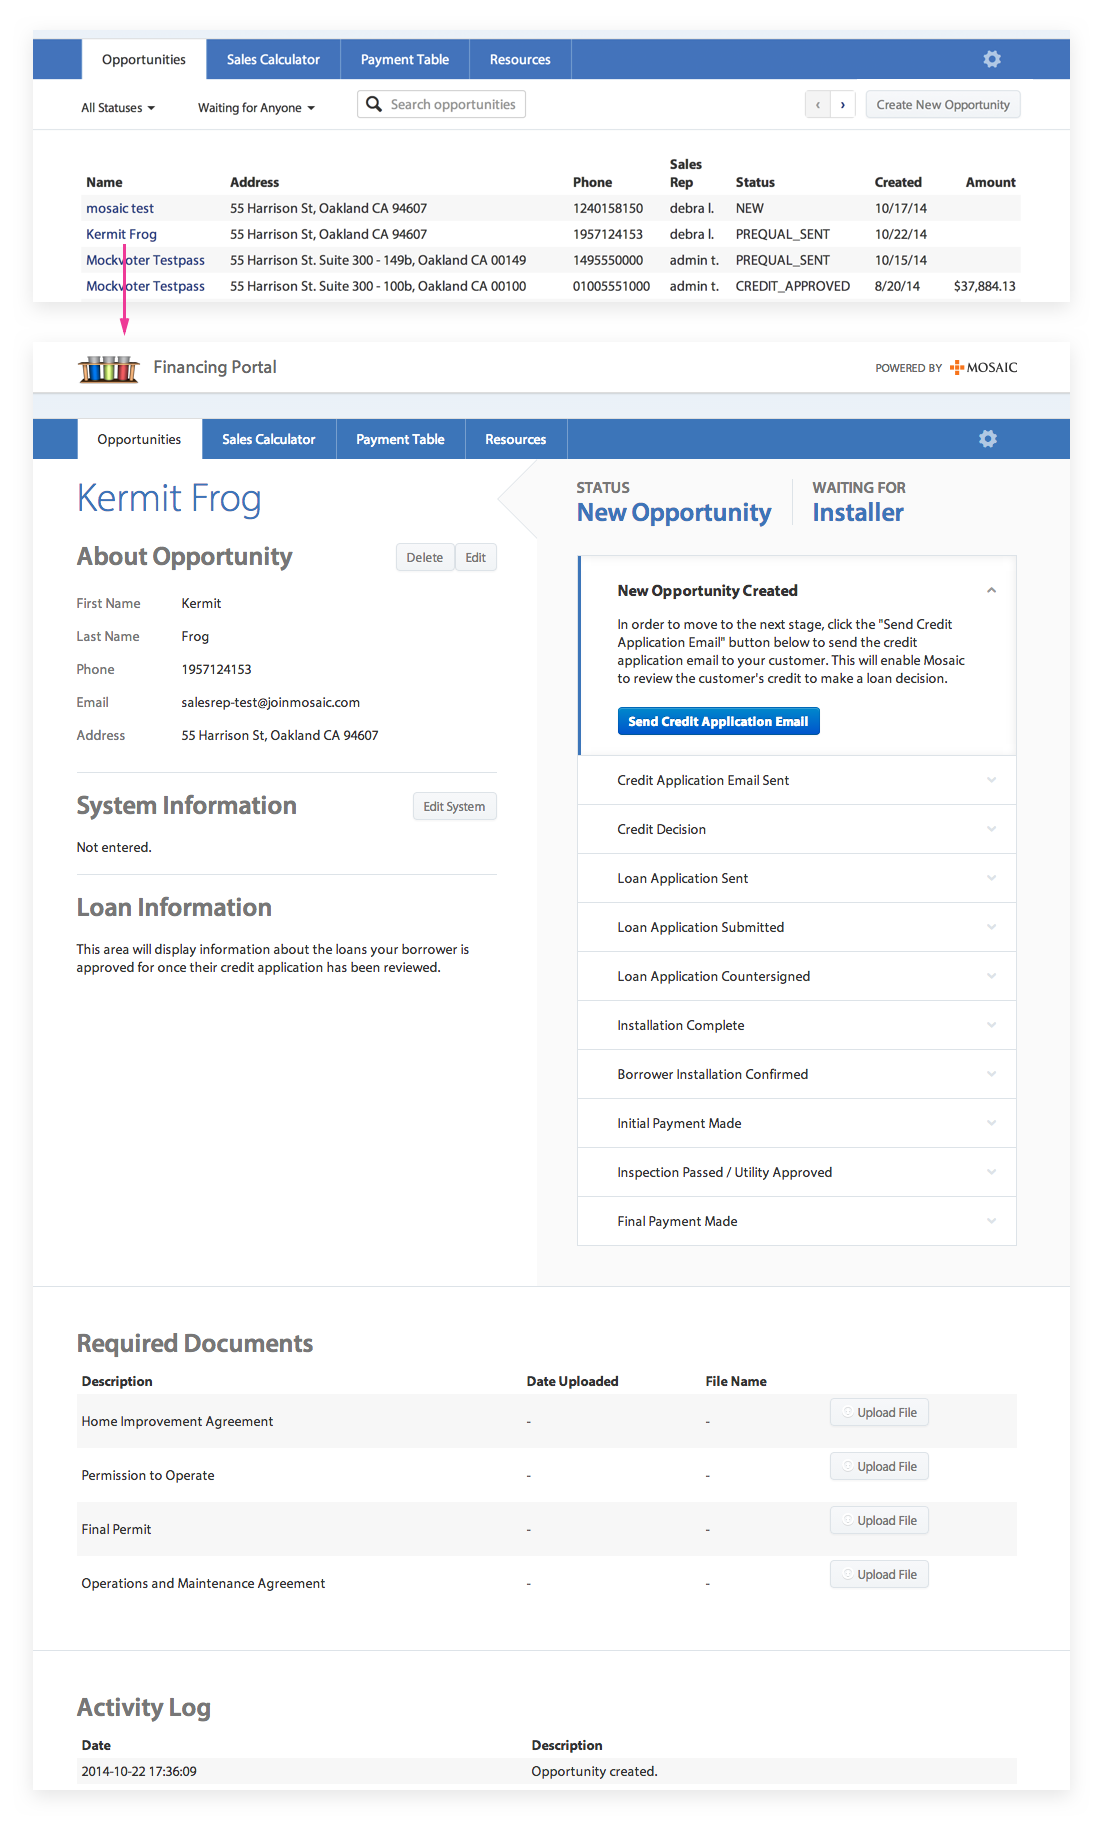Click Create New Opportunity button
The height and width of the screenshot is (1827, 1110).
[943, 104]
